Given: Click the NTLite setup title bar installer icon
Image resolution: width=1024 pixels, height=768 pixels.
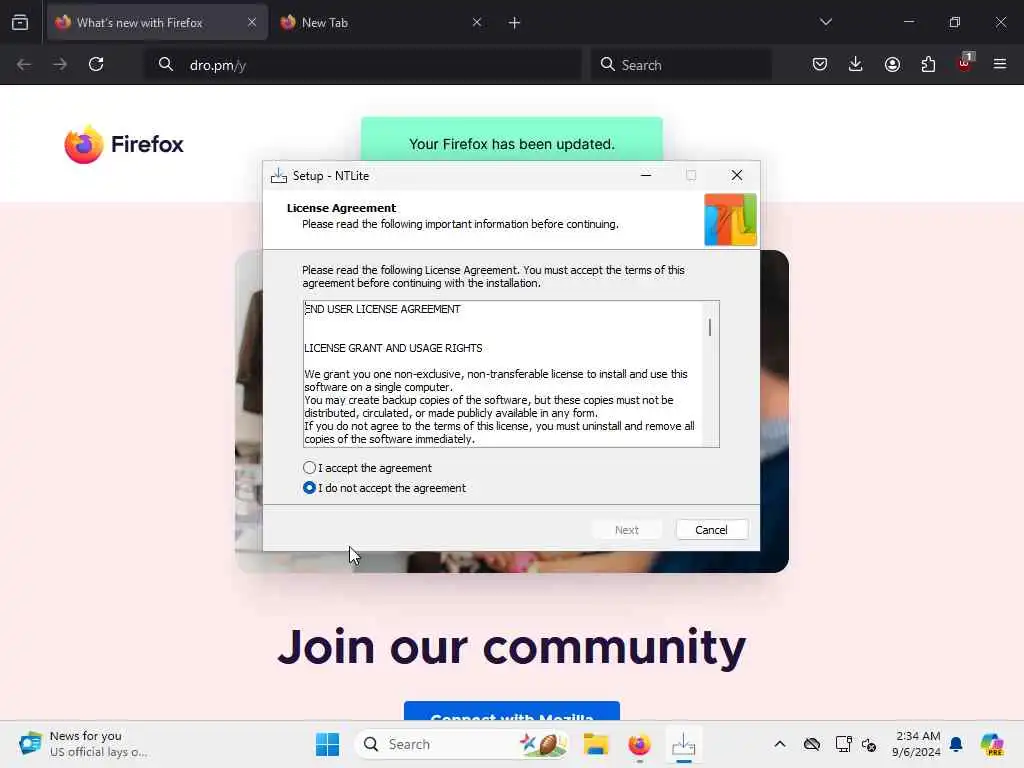Looking at the screenshot, I should coord(279,176).
